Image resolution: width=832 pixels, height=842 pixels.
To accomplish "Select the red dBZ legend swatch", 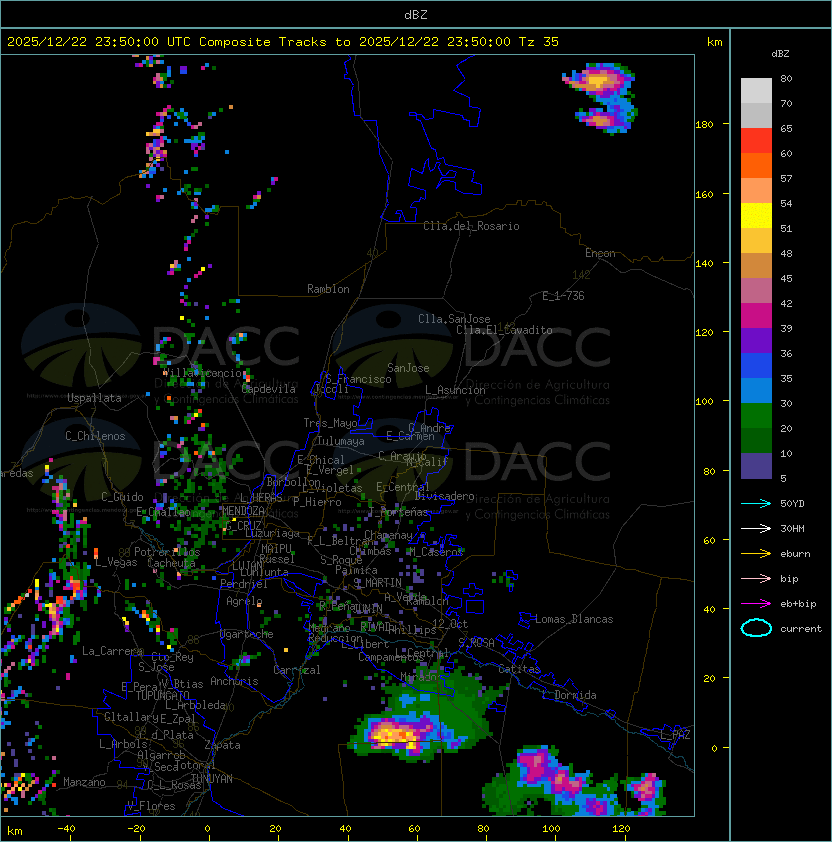I will coord(756,140).
